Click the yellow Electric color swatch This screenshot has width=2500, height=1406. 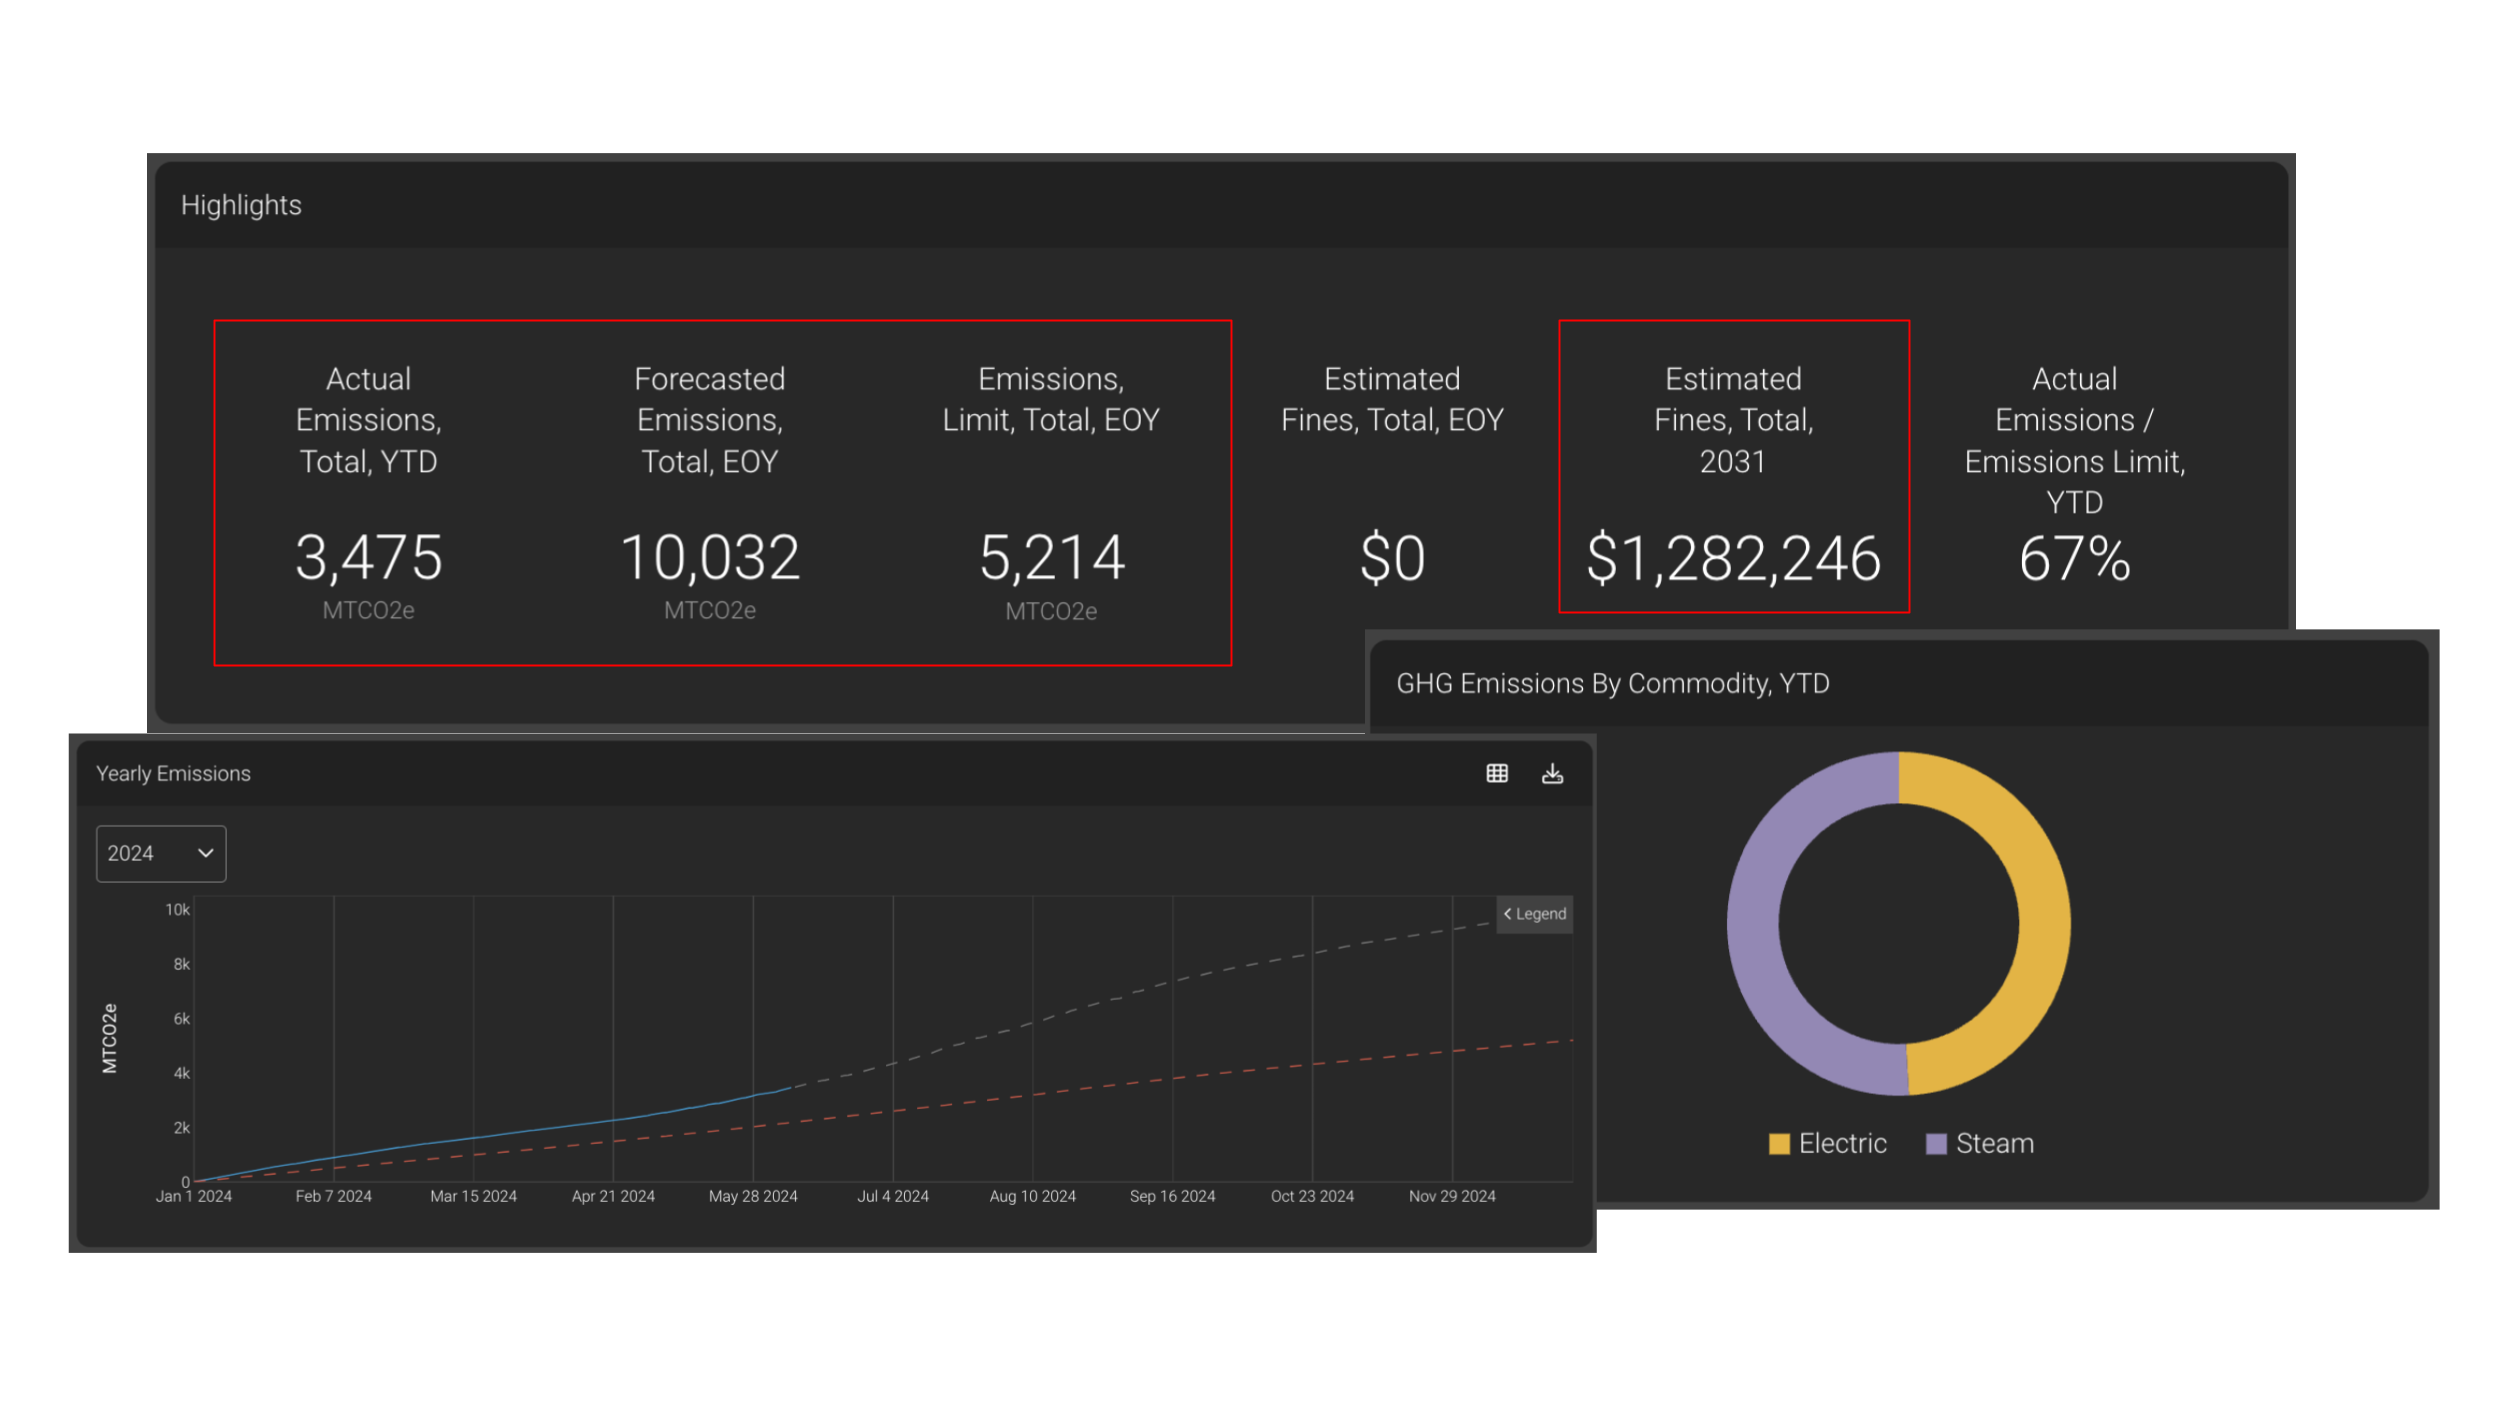[1779, 1144]
